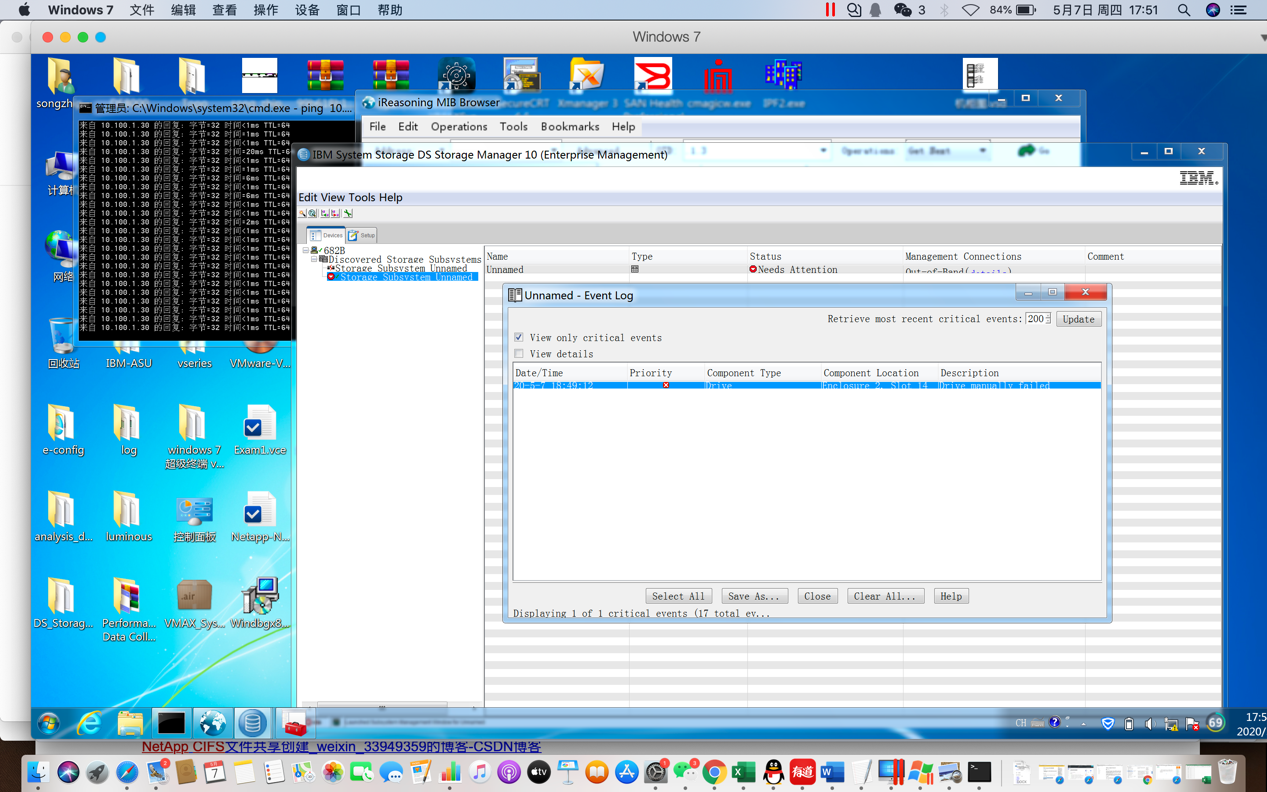Open Bookmarks menu in MIB Browser
Screen dimensions: 1267x792
[569, 127]
